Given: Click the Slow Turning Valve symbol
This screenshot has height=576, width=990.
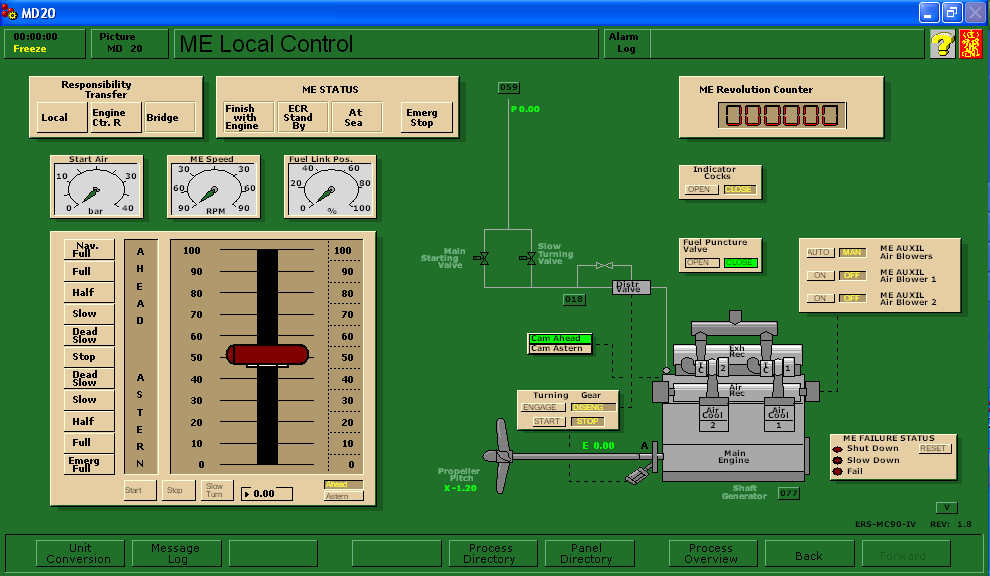Looking at the screenshot, I should (x=525, y=259).
